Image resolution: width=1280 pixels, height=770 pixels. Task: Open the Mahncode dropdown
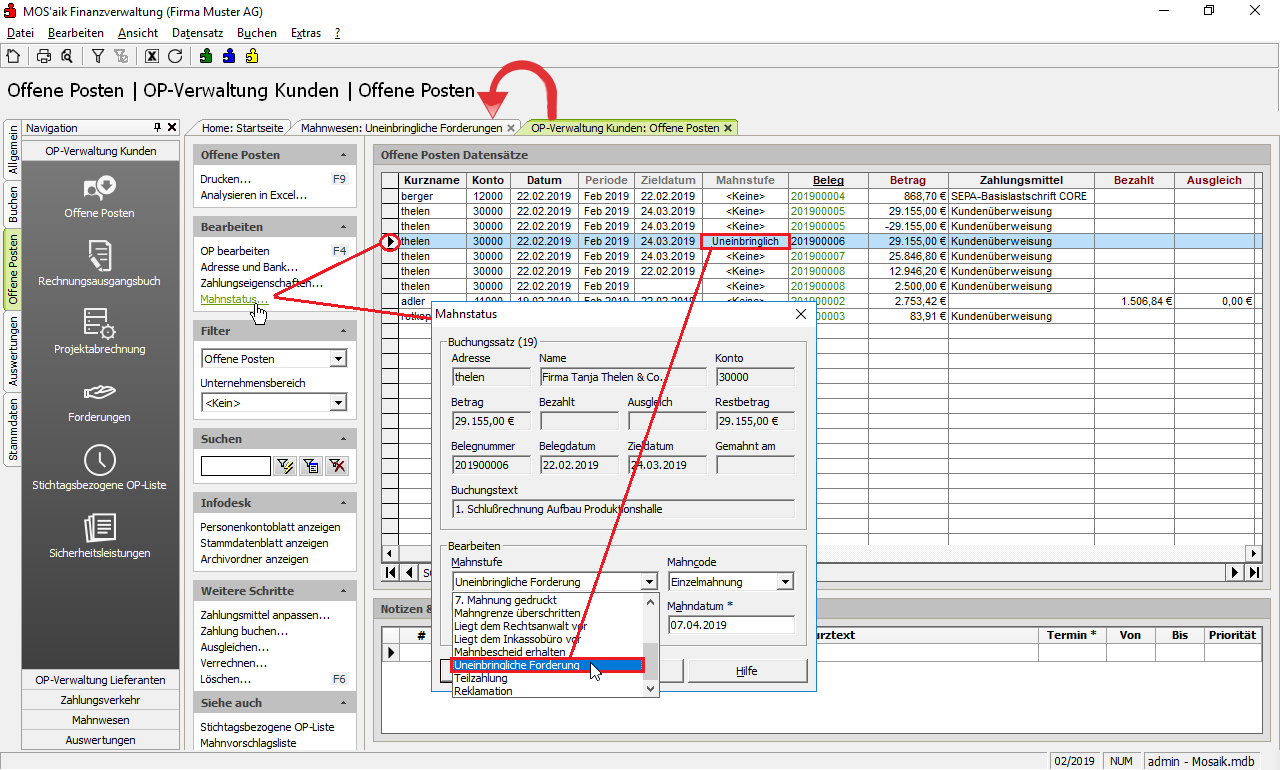pos(784,582)
